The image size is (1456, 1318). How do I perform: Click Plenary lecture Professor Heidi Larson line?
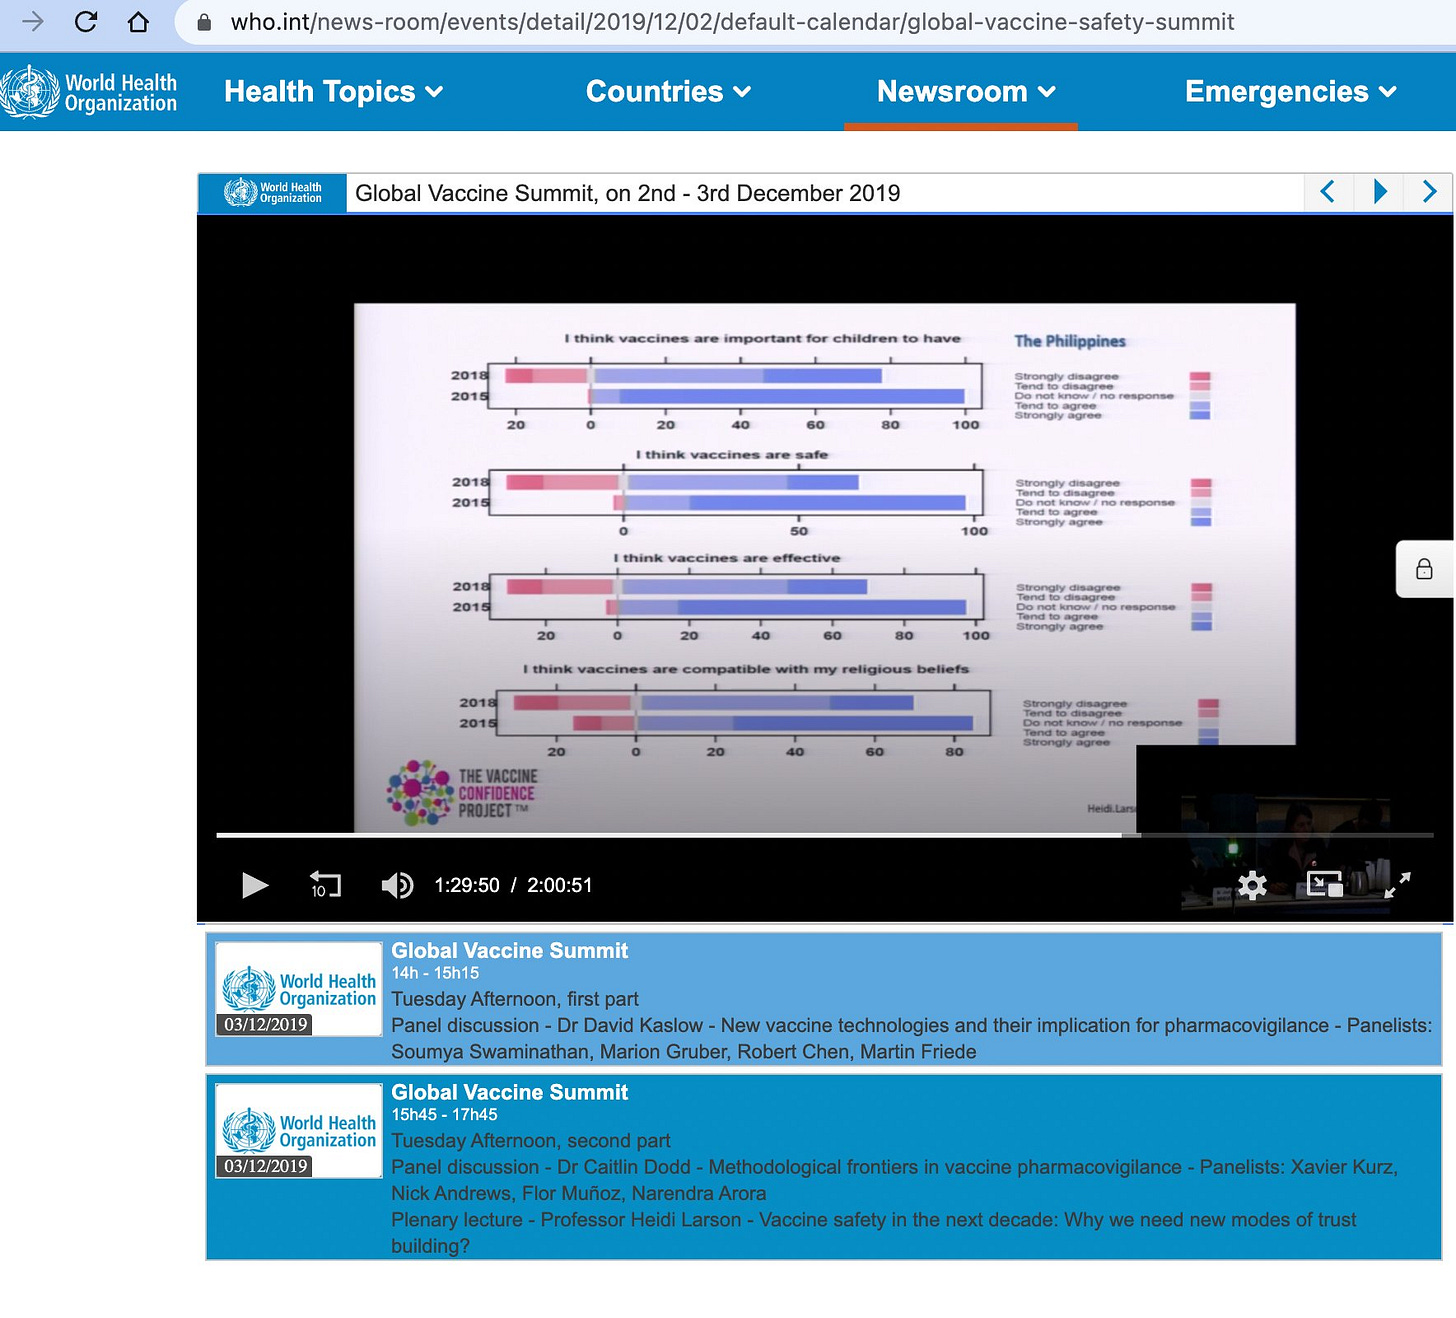[874, 1232]
